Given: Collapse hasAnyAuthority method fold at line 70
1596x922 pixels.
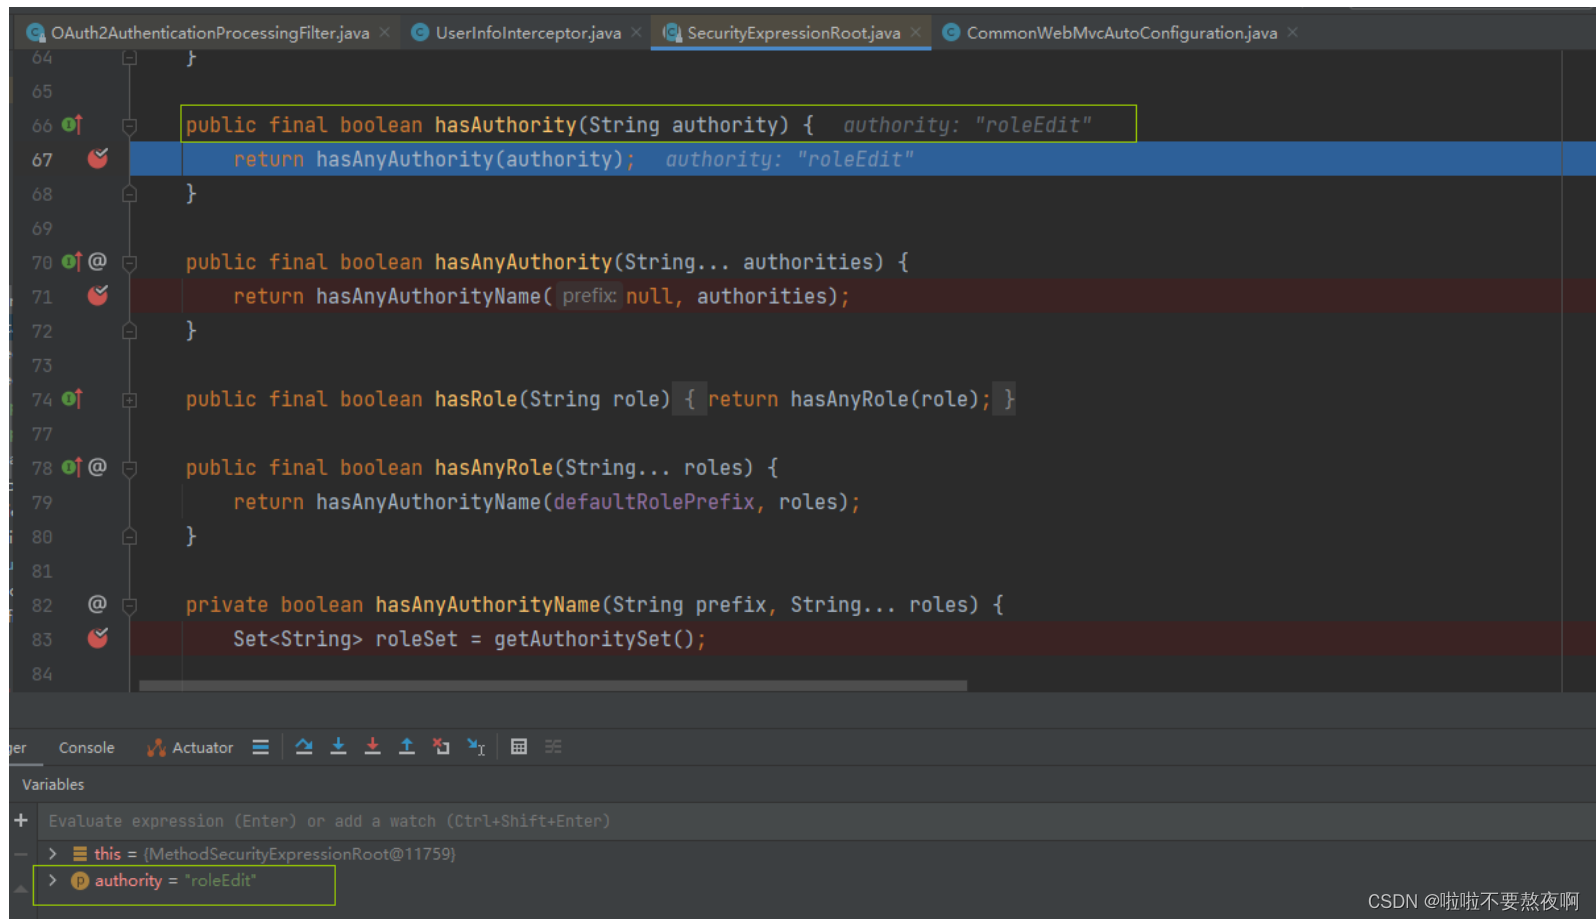Looking at the screenshot, I should point(129,263).
